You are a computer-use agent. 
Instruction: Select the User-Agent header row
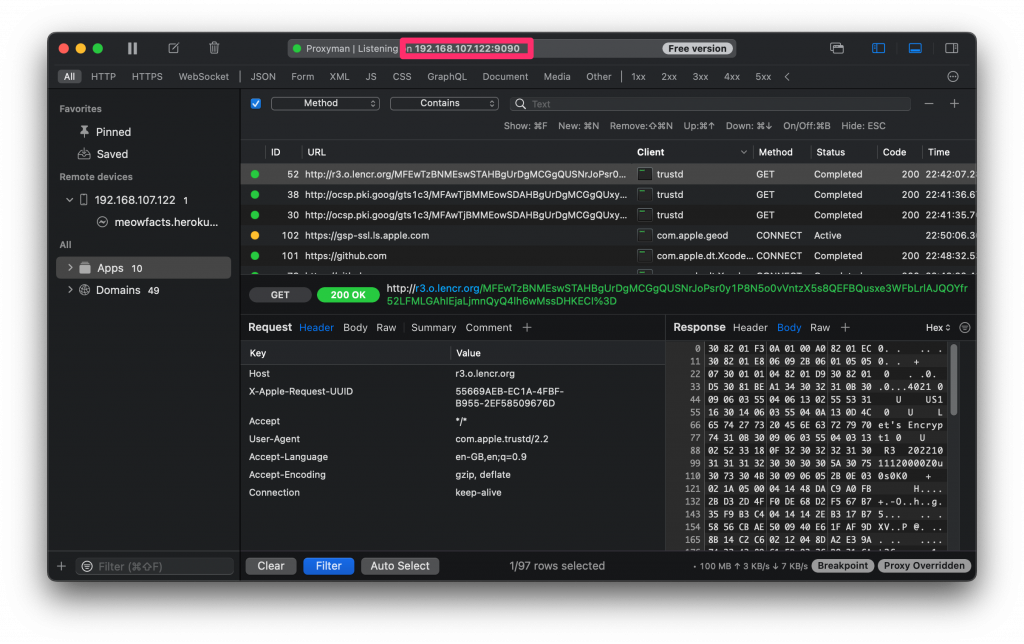453,439
